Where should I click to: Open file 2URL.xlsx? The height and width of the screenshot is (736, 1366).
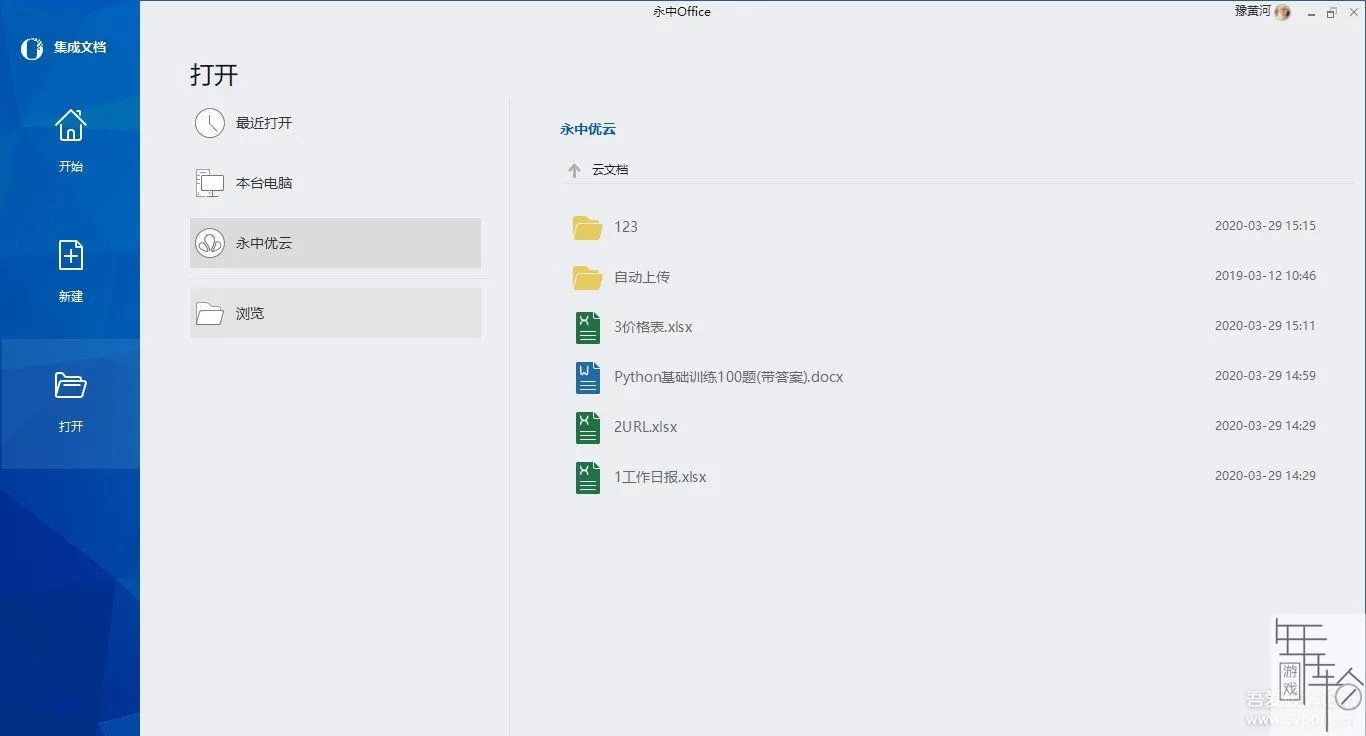click(645, 427)
